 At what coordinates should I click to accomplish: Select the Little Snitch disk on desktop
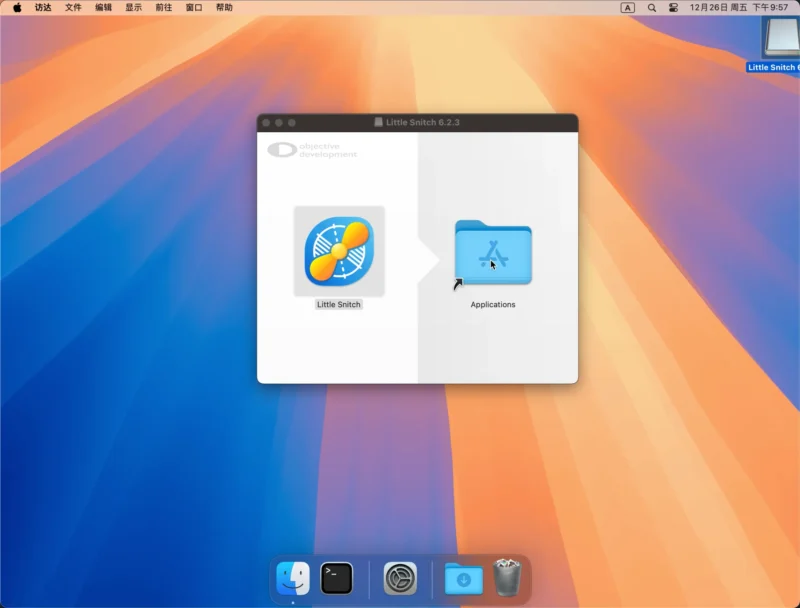click(x=779, y=40)
